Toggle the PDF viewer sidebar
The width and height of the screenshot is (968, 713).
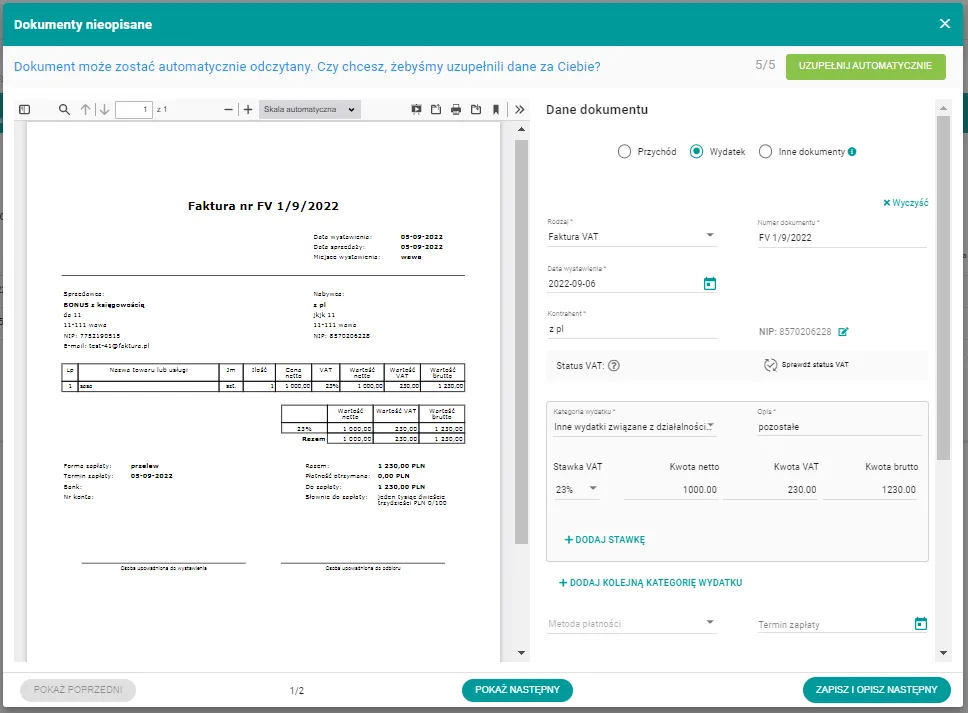[x=25, y=109]
